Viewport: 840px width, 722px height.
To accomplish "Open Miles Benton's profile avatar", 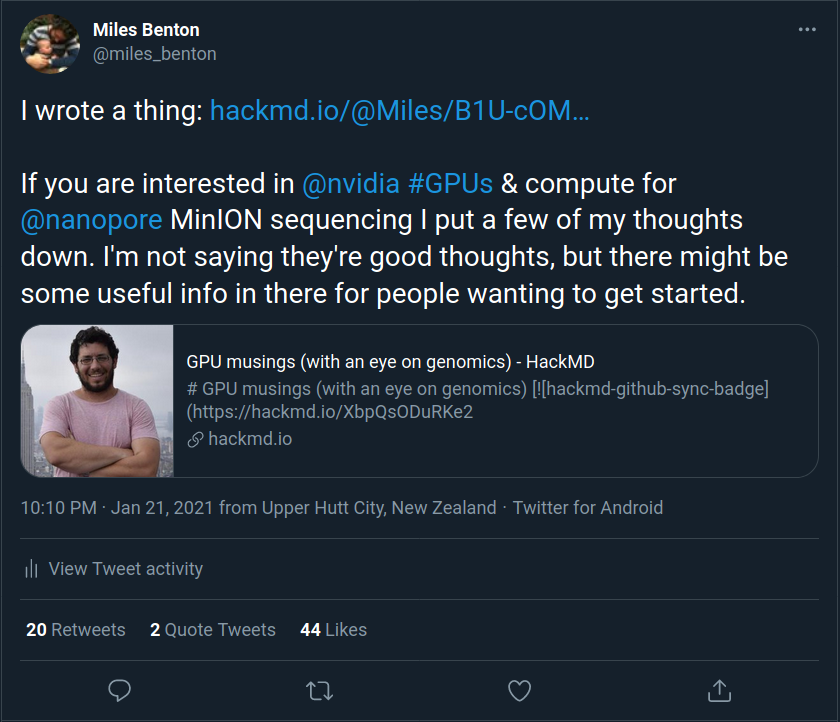I will 50,44.
